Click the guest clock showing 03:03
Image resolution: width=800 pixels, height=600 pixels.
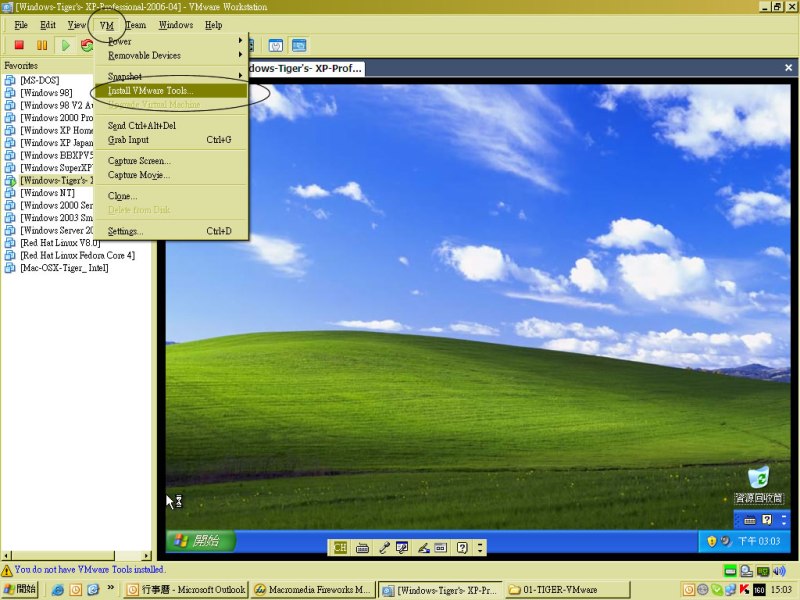(759, 541)
